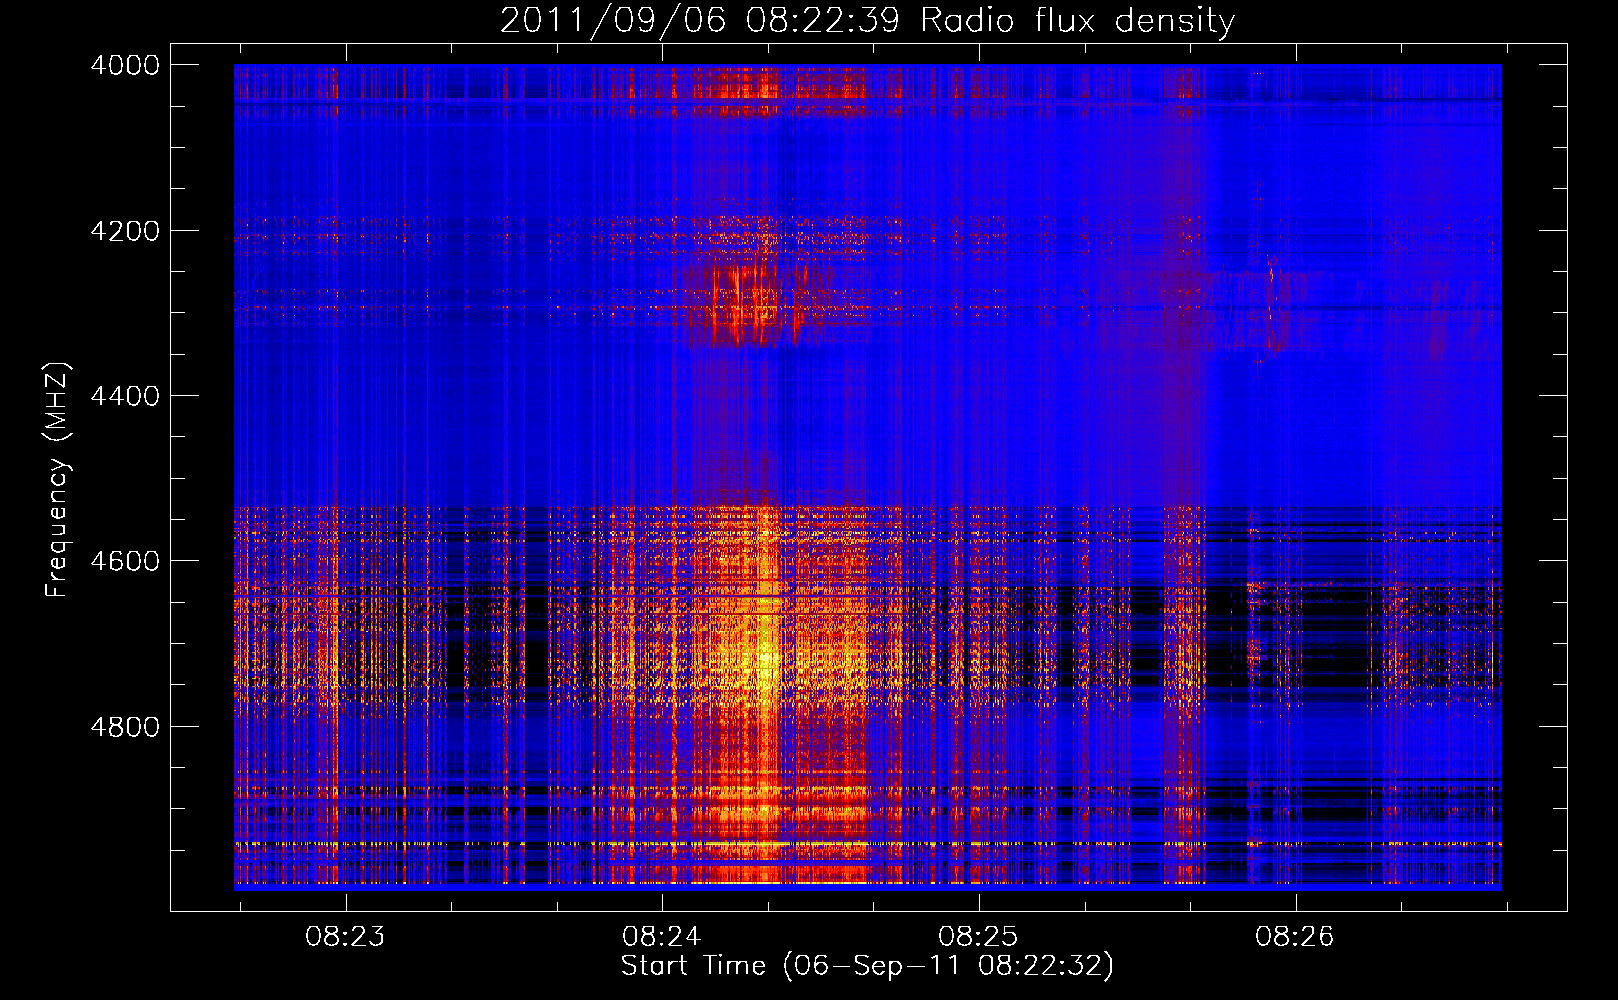Click the 4400 frequency axis label
The width and height of the screenshot is (1618, 1000).
(125, 396)
